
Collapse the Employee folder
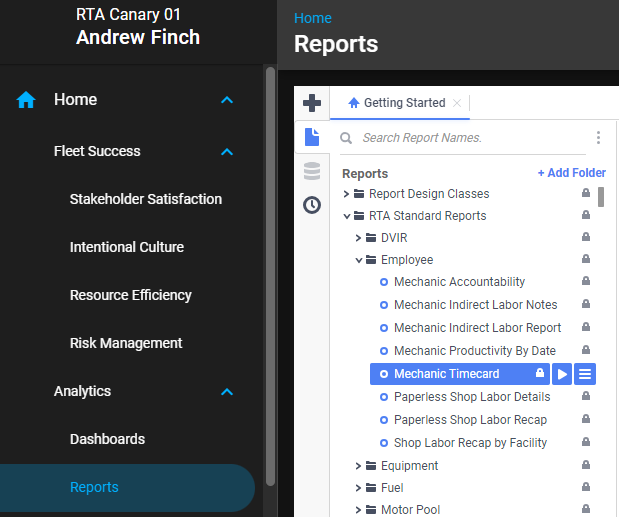coord(359,261)
